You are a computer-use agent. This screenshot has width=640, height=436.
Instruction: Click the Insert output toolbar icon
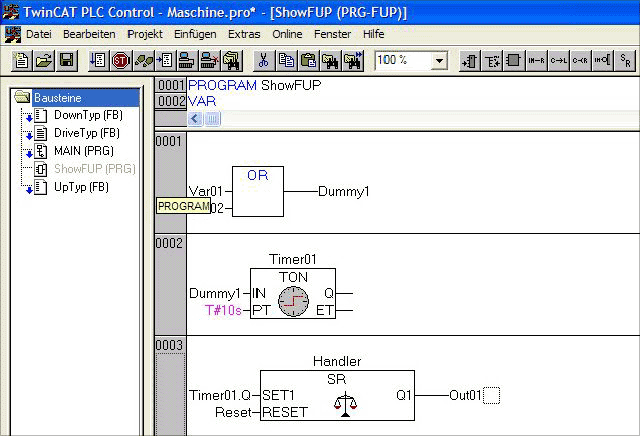[492, 61]
